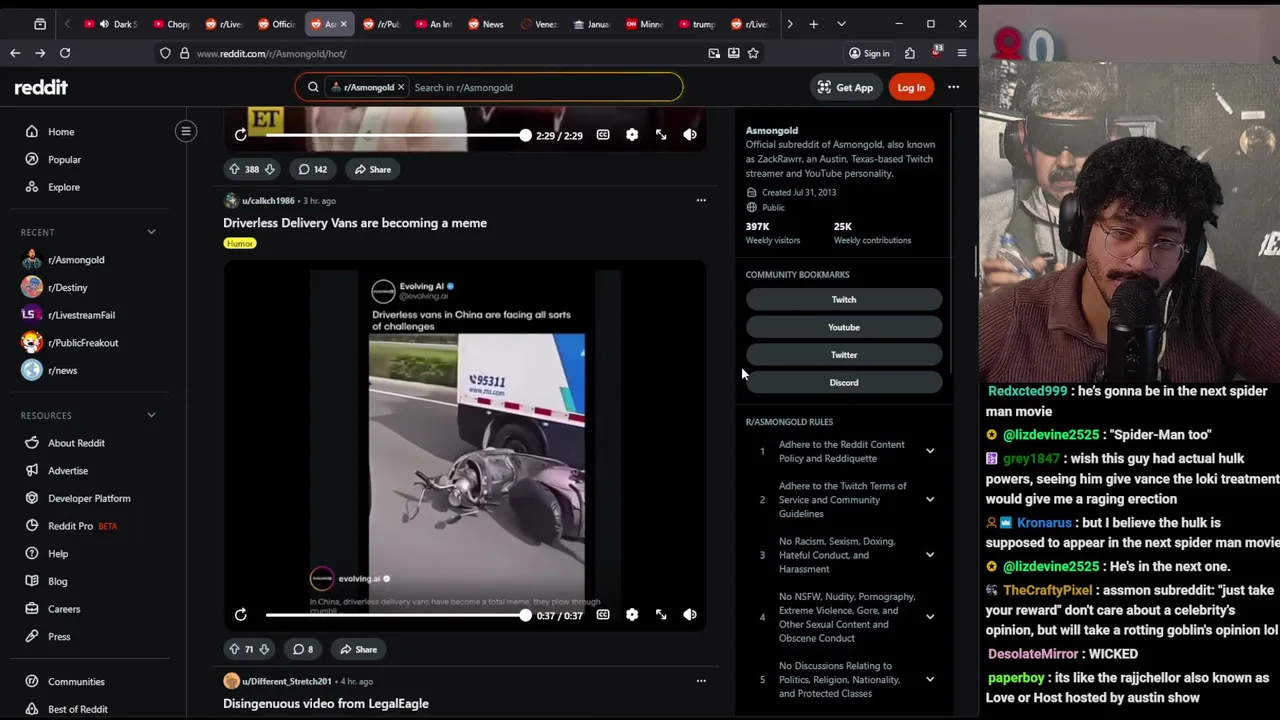
Task: Open a new browser tab
Action: (814, 24)
